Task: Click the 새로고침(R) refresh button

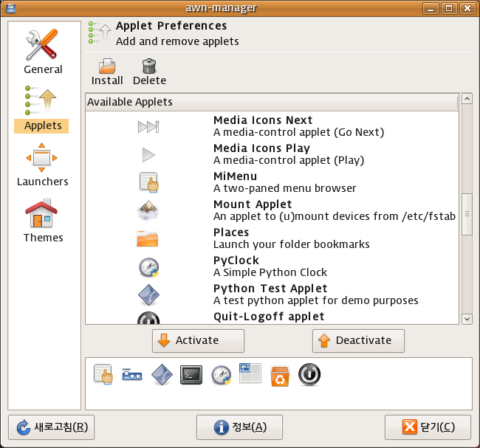Action: 52,427
